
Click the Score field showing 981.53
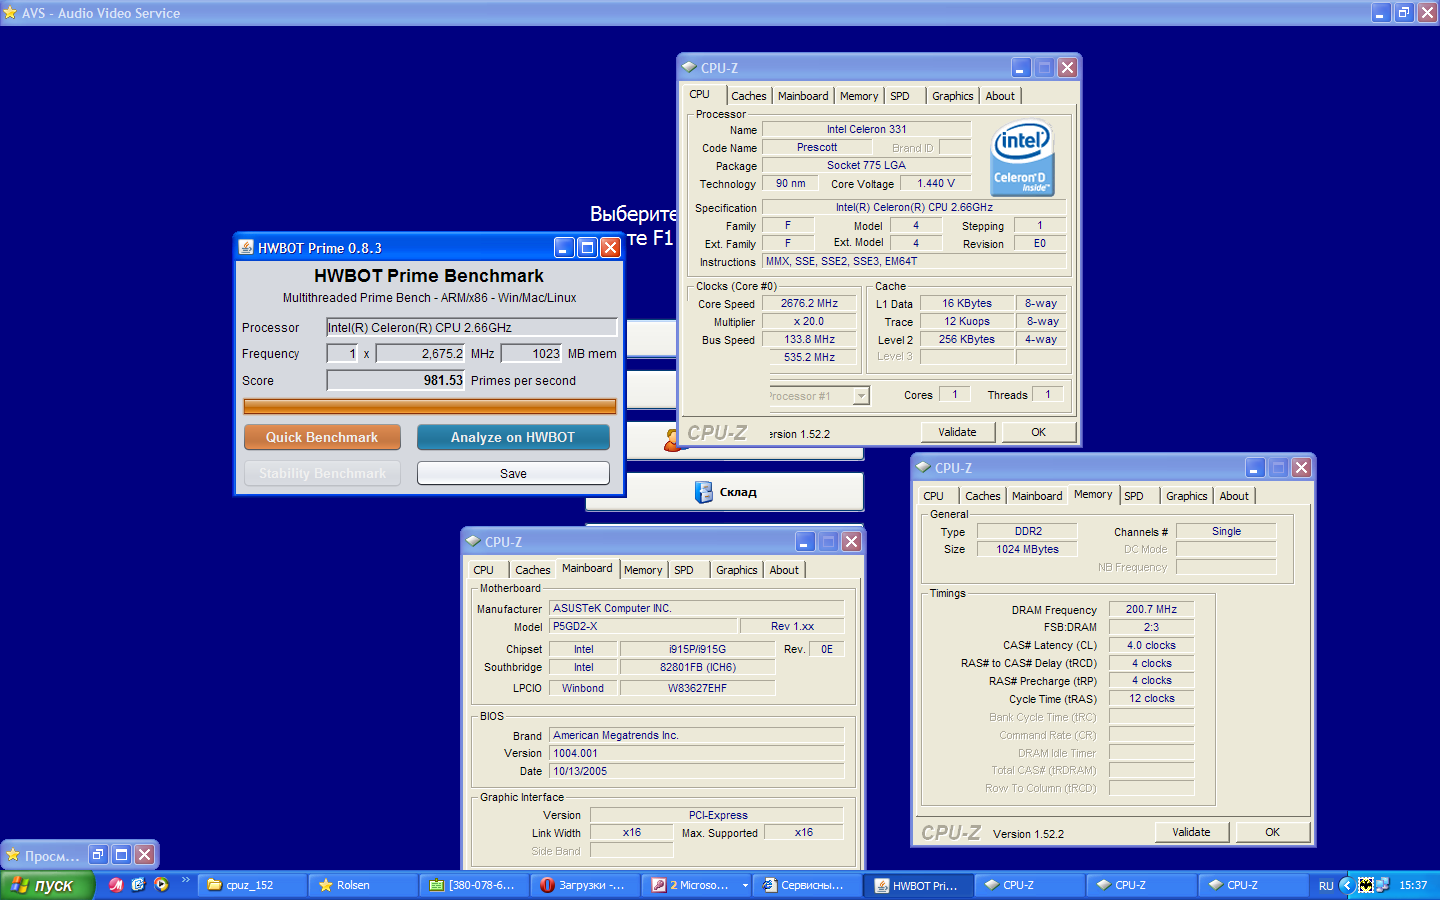coord(396,381)
